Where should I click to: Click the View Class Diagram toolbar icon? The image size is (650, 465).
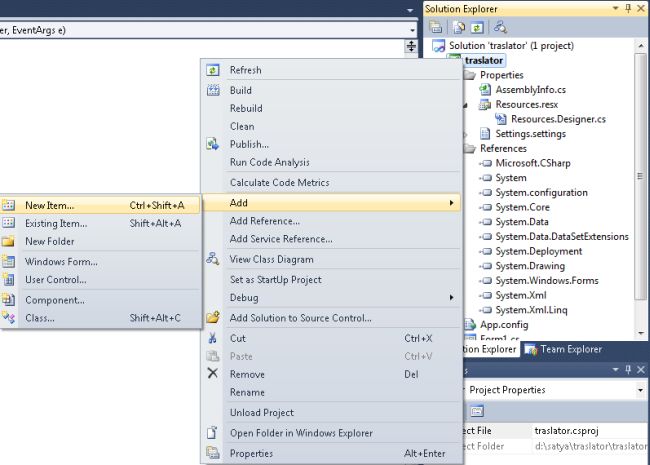pos(500,27)
